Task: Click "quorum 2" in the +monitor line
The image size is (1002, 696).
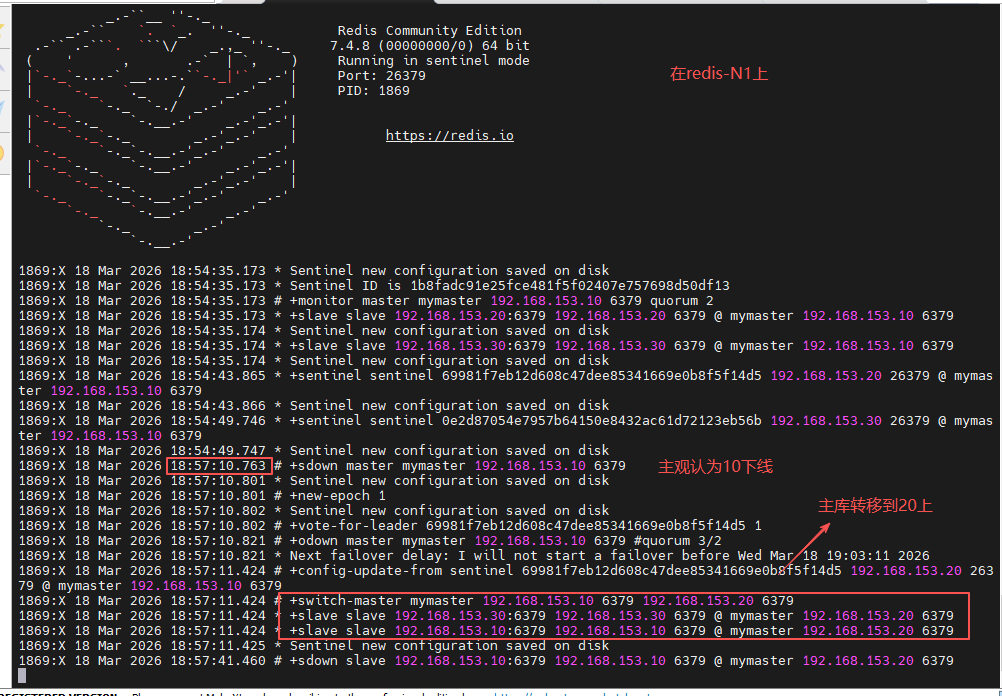Action: pos(681,300)
